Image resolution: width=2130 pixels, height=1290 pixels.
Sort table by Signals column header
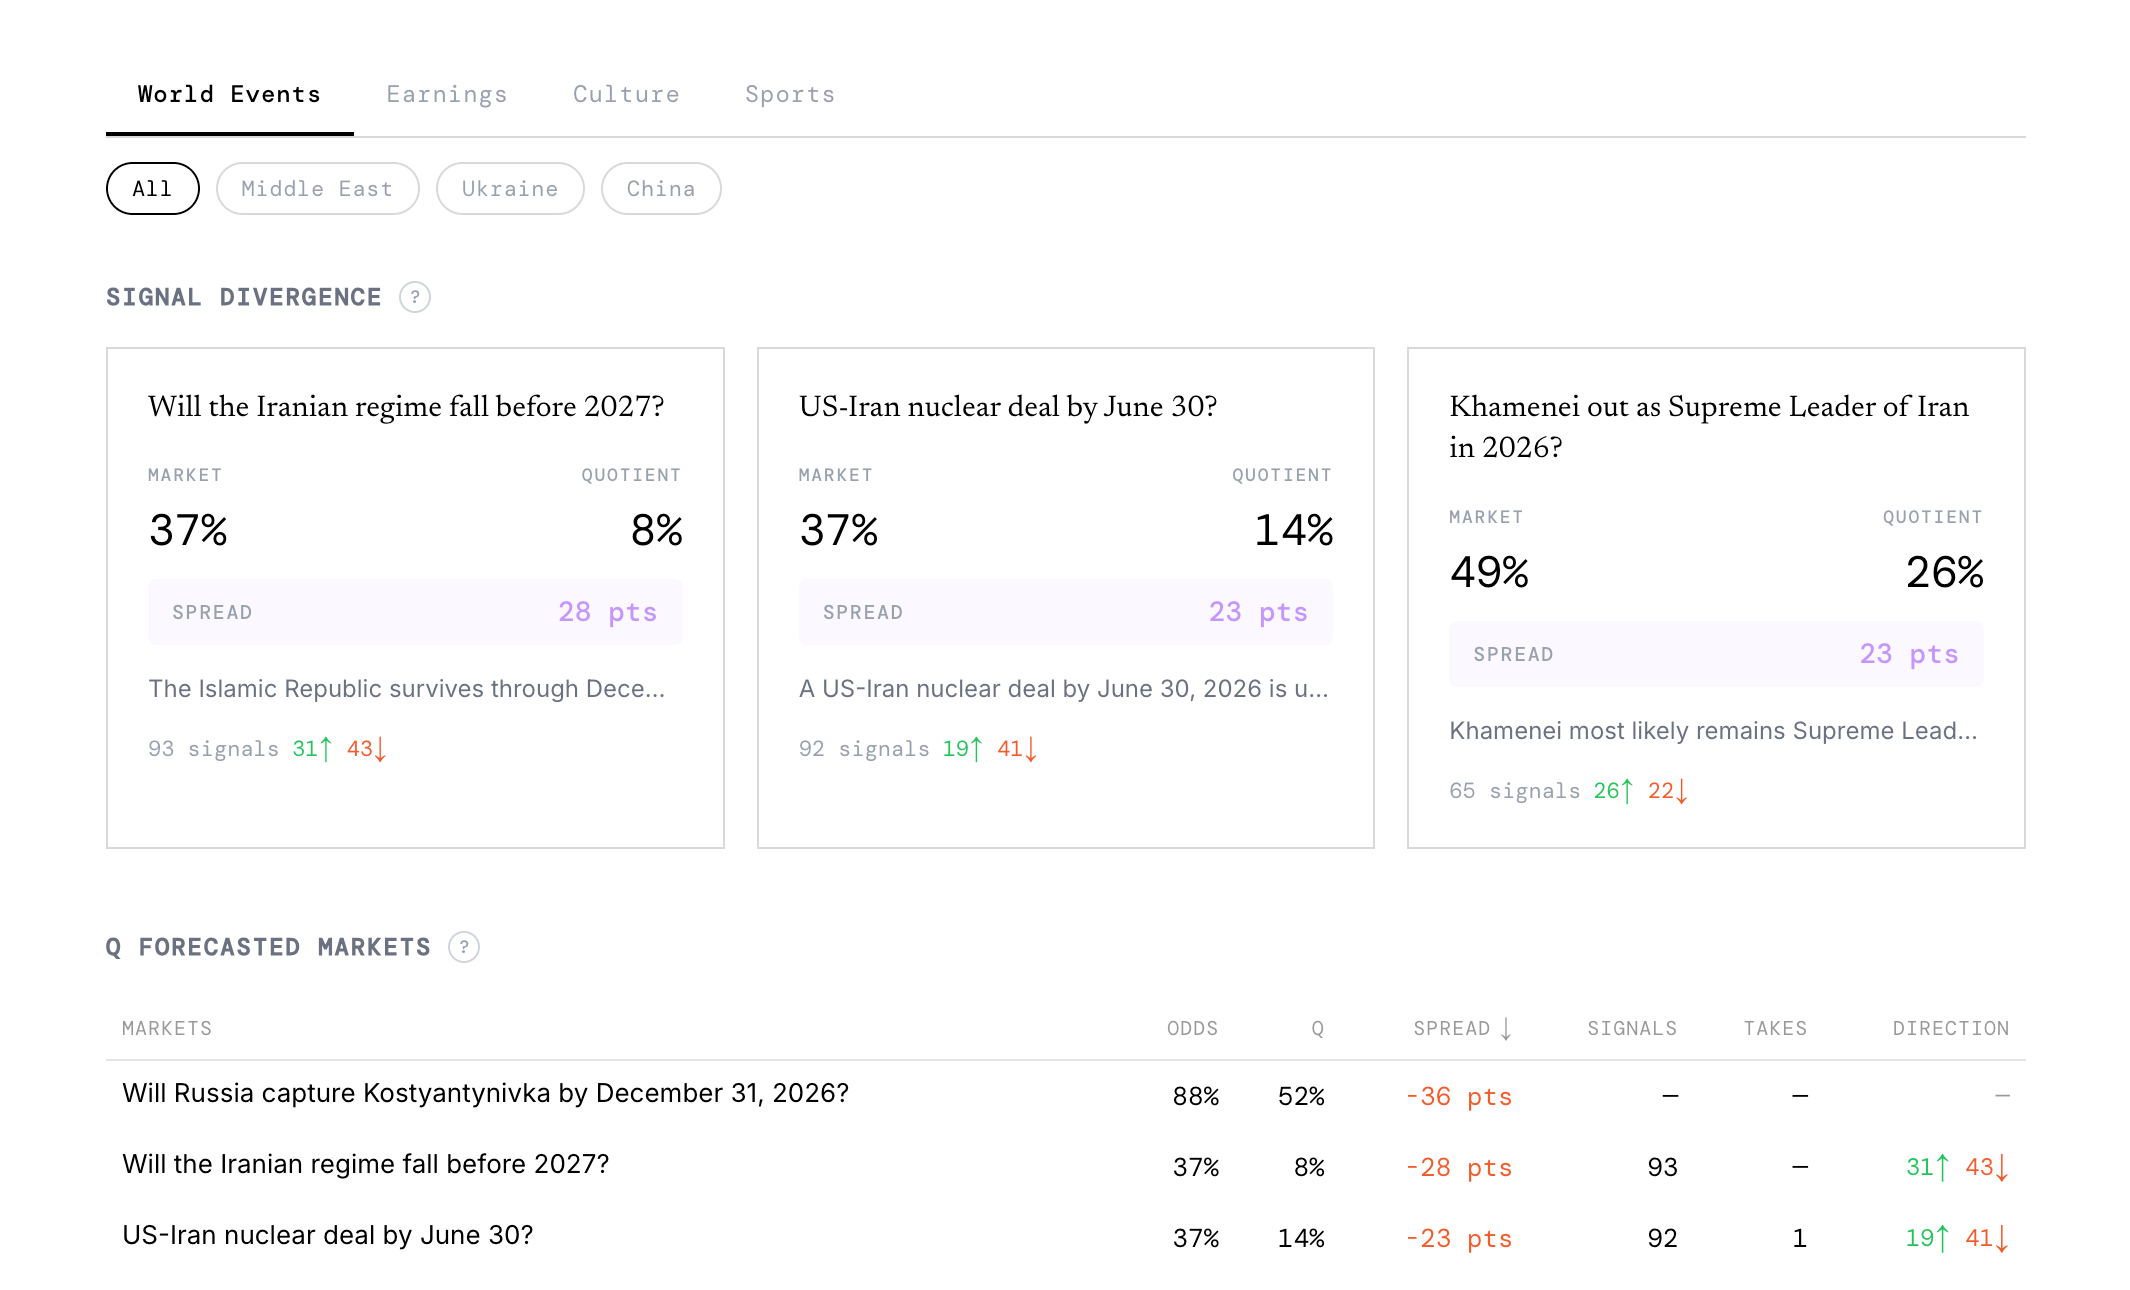[x=1631, y=1029]
